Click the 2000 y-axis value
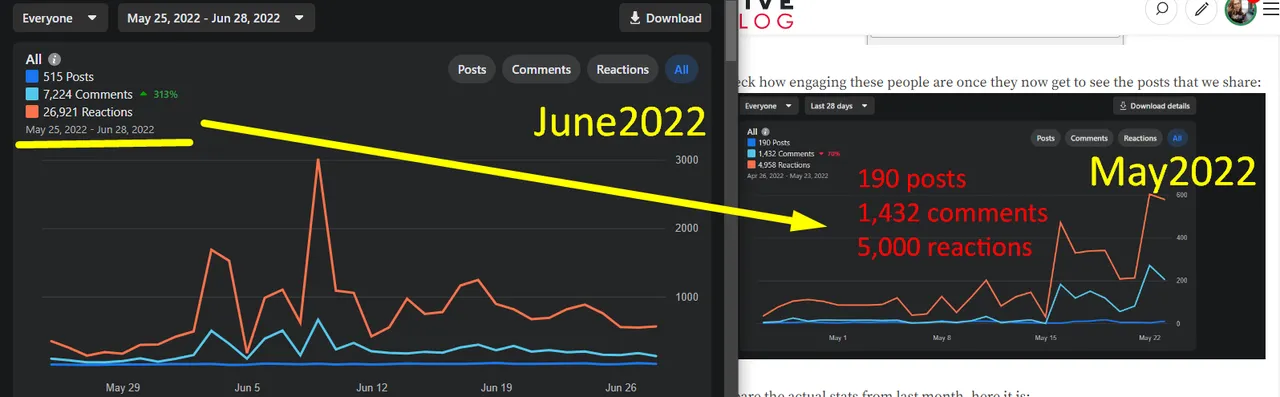The width and height of the screenshot is (1280, 397). 686,228
